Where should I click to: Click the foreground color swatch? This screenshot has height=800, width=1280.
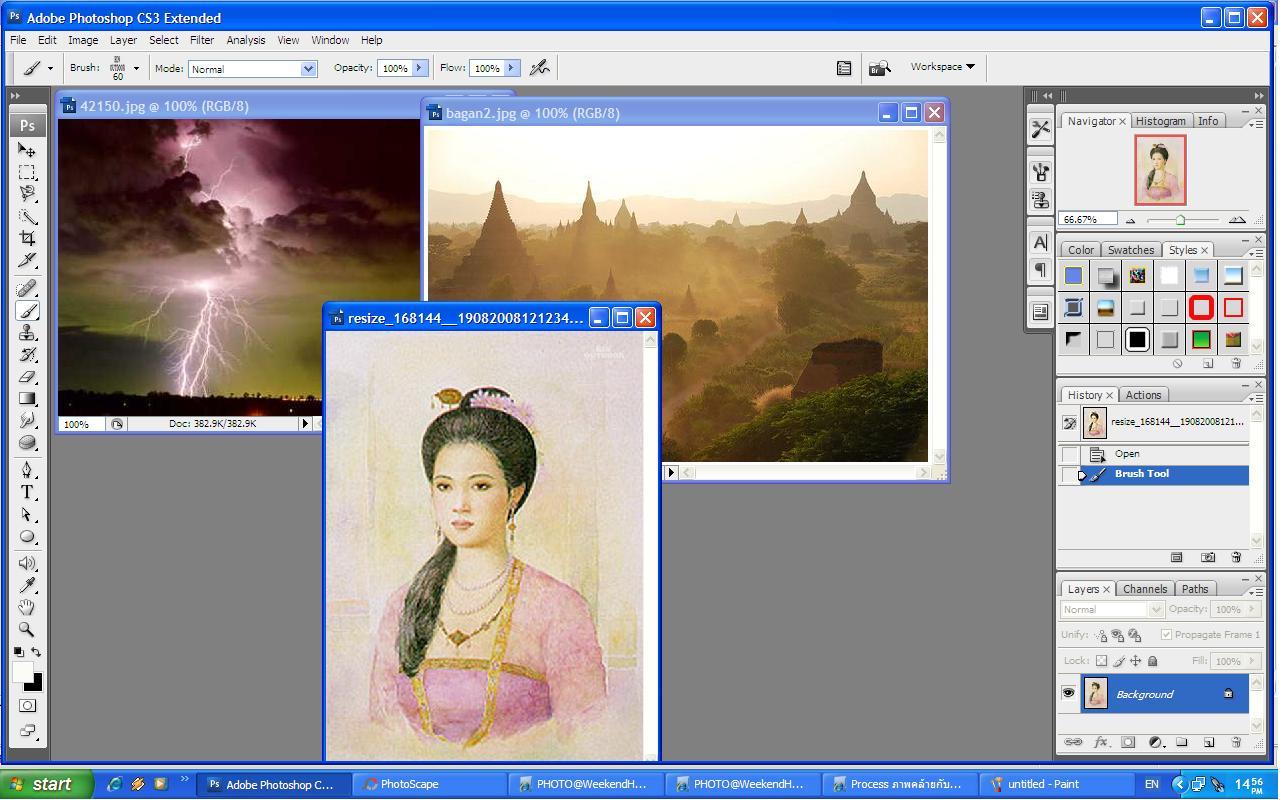pyautogui.click(x=22, y=672)
